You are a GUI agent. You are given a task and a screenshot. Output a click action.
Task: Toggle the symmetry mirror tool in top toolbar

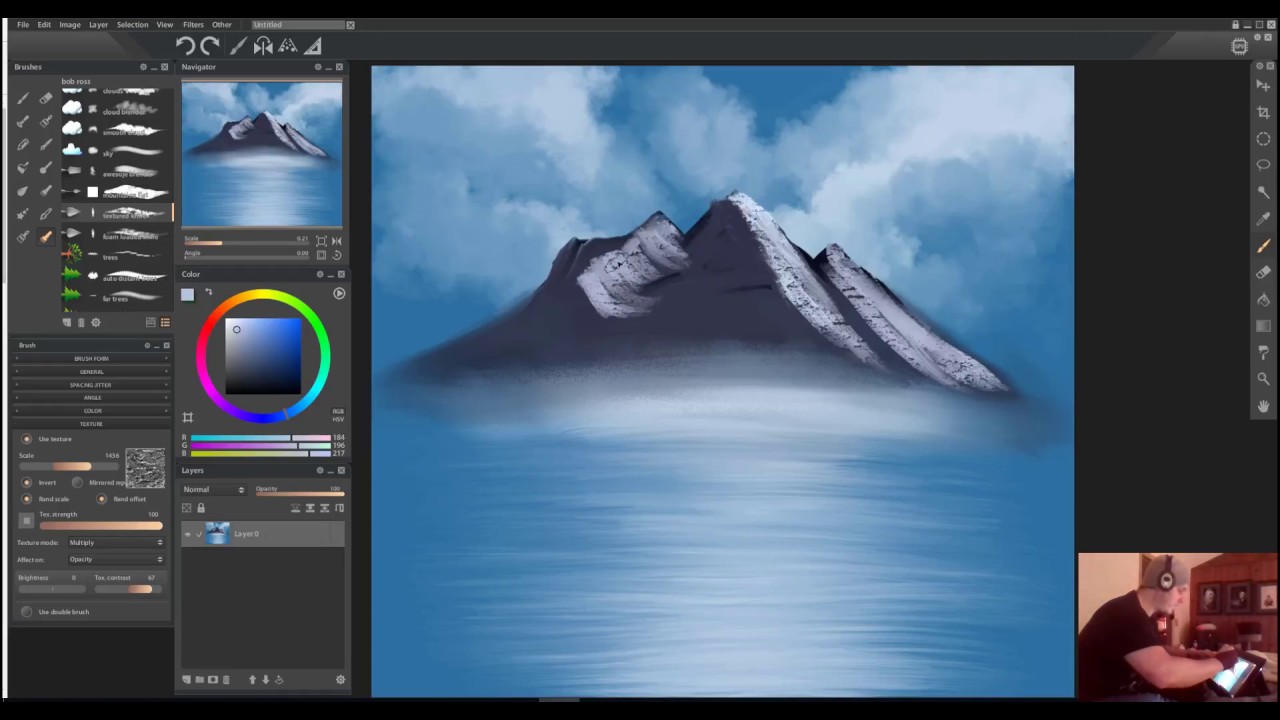(x=263, y=45)
